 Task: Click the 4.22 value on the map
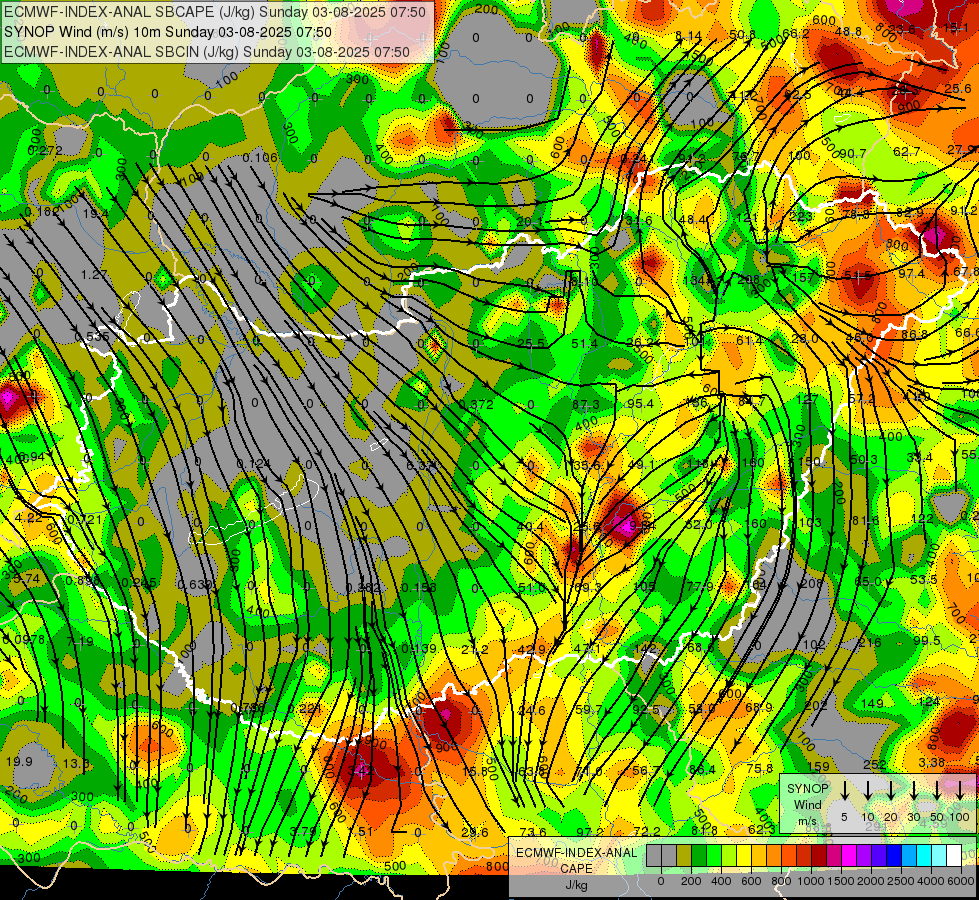point(28,517)
